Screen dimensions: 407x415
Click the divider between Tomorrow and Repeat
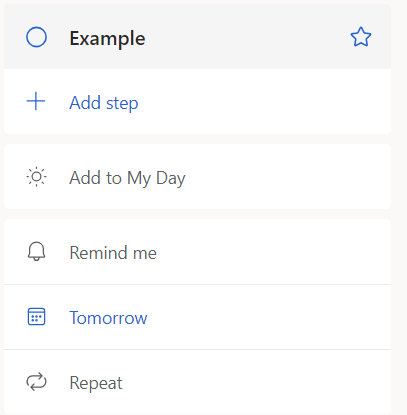[x=197, y=350]
